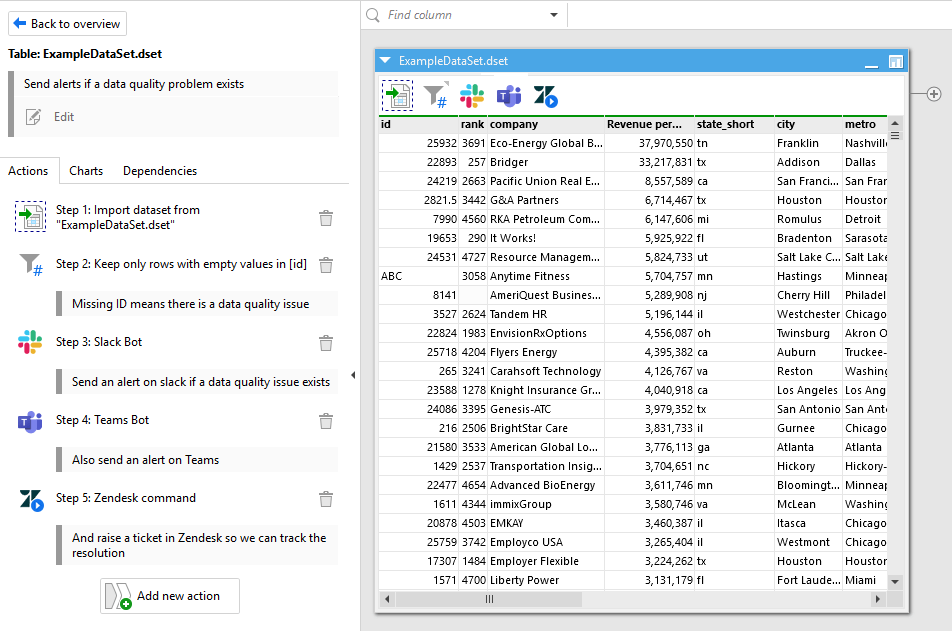This screenshot has width=952, height=631.
Task: Collapse the ExampleDataSet.dset table with triangle
Action: point(385,61)
